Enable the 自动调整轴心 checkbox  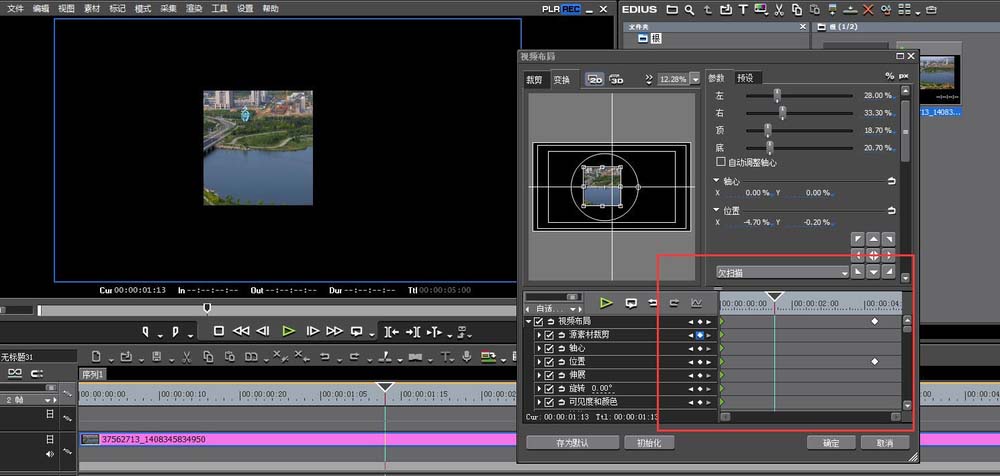point(721,162)
